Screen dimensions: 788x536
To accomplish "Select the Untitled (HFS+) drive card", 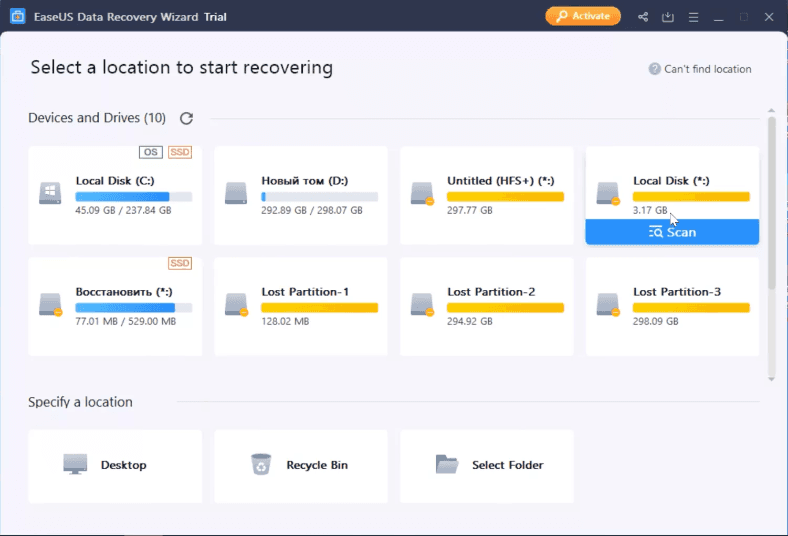I will point(486,195).
